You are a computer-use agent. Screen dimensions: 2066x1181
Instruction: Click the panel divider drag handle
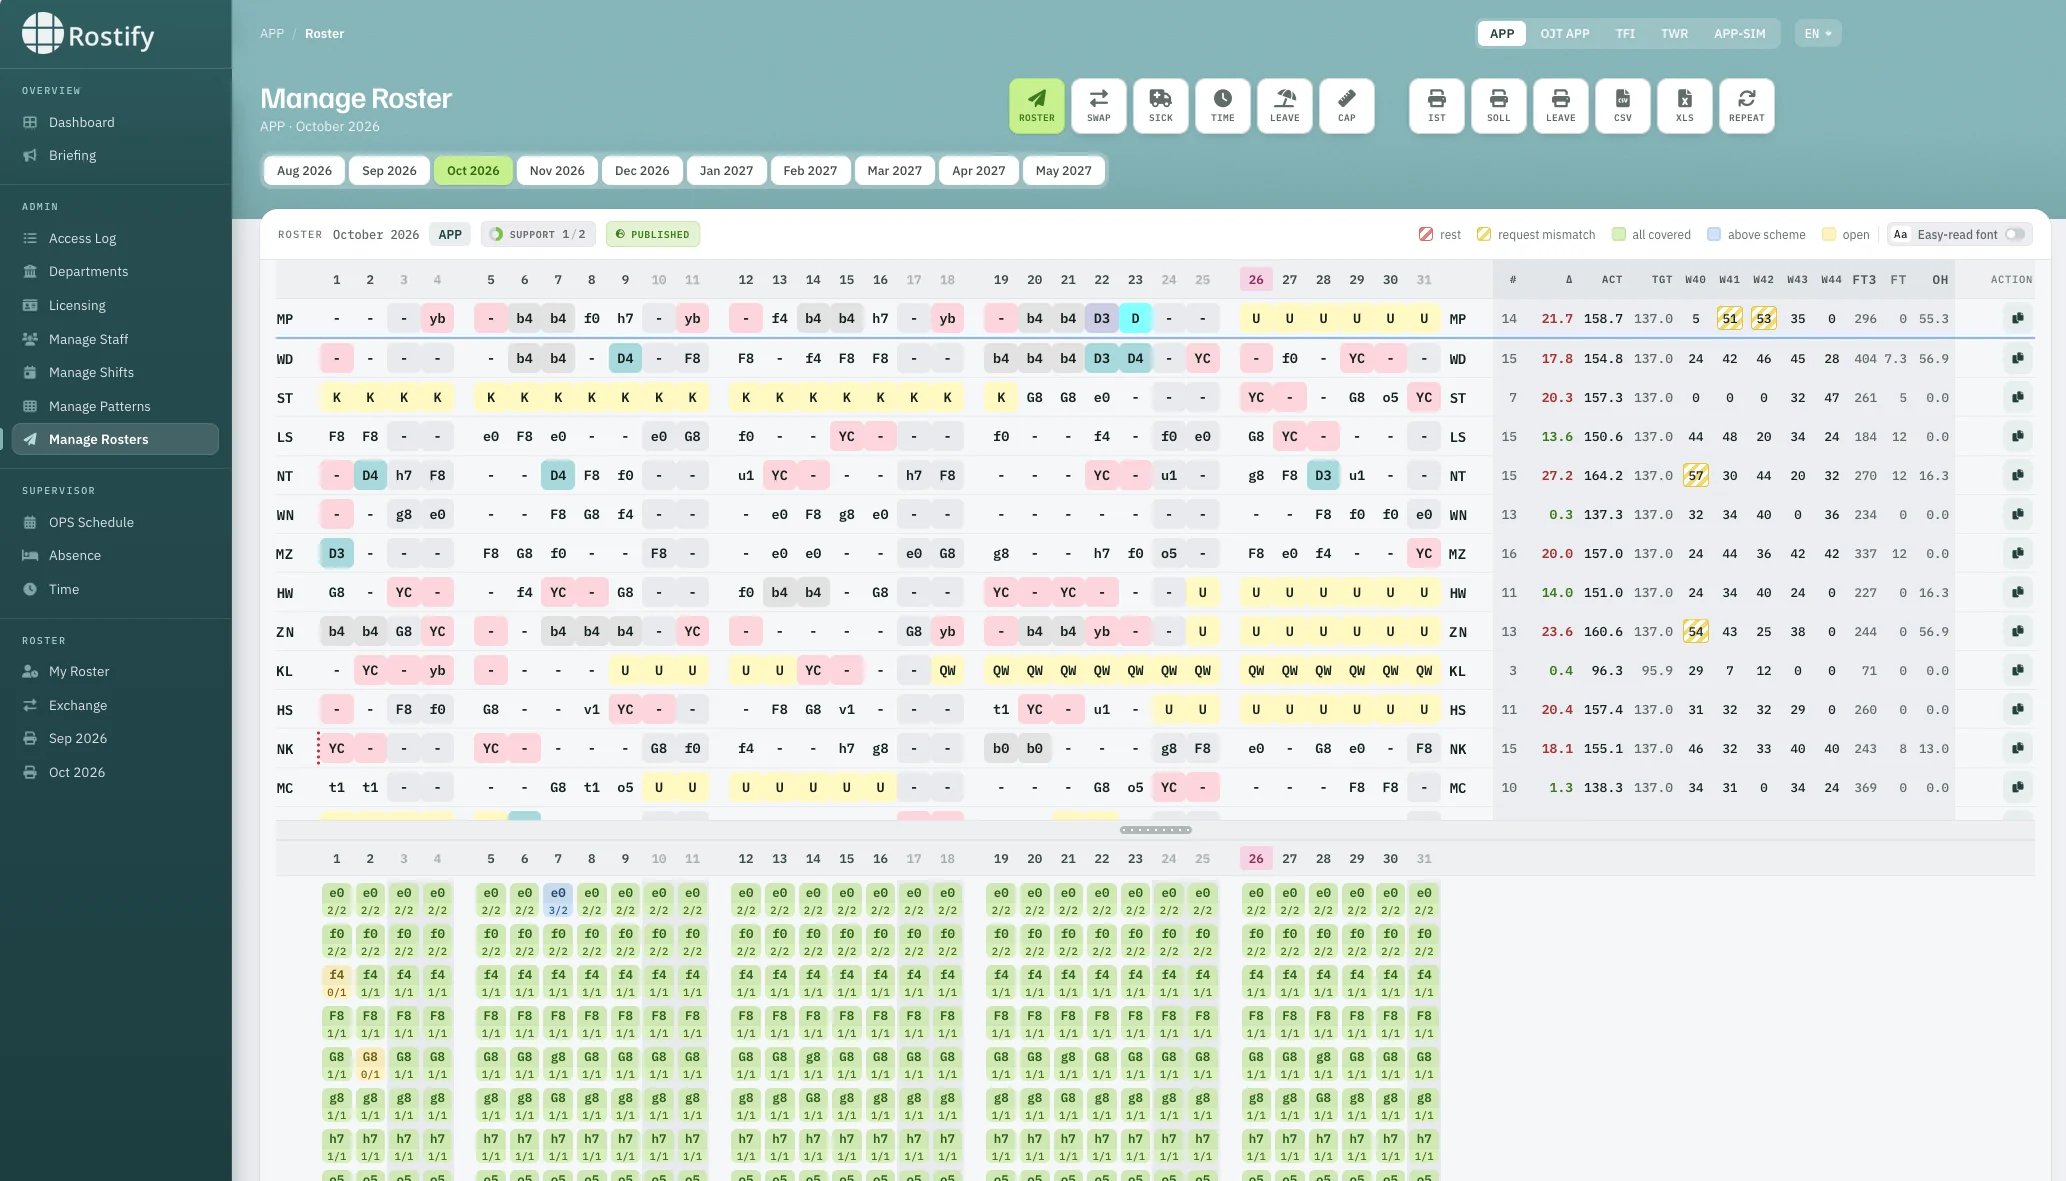[1155, 830]
